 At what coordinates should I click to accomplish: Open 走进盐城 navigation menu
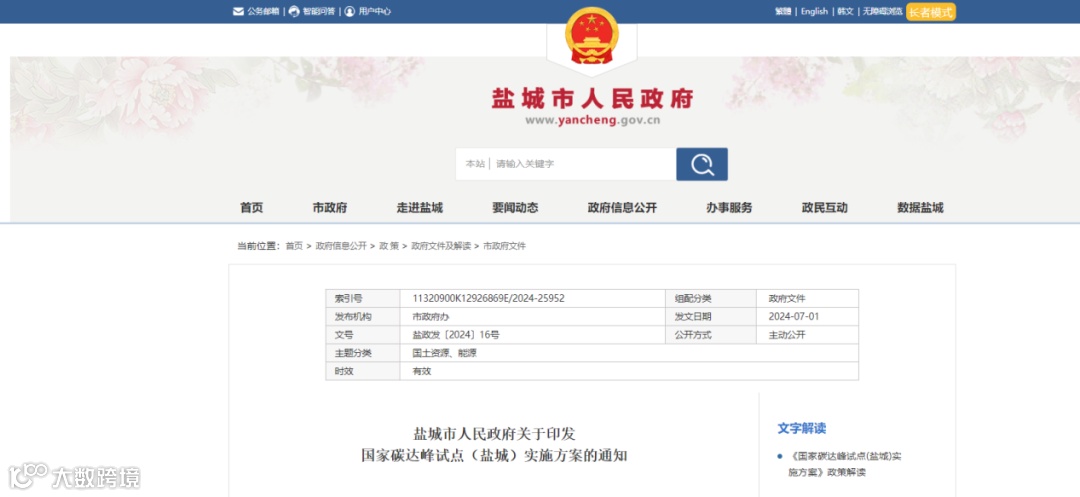click(419, 208)
